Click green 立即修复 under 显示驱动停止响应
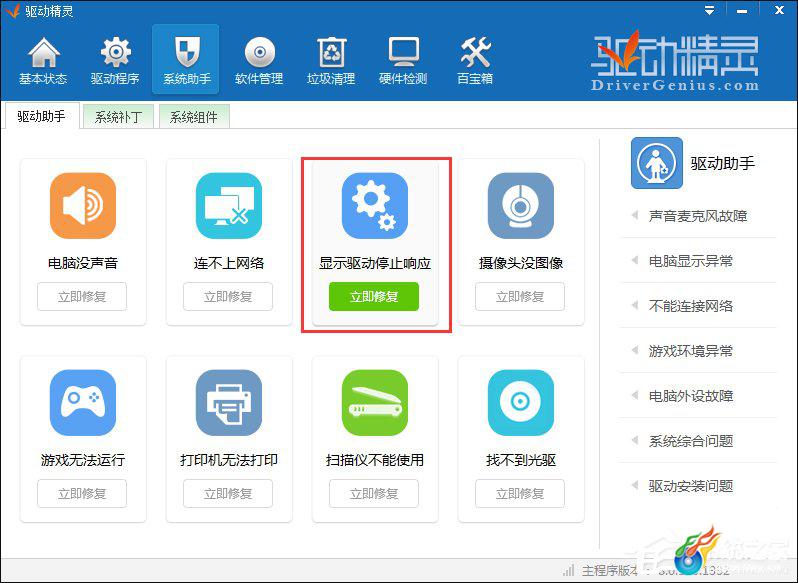 pyautogui.click(x=374, y=297)
